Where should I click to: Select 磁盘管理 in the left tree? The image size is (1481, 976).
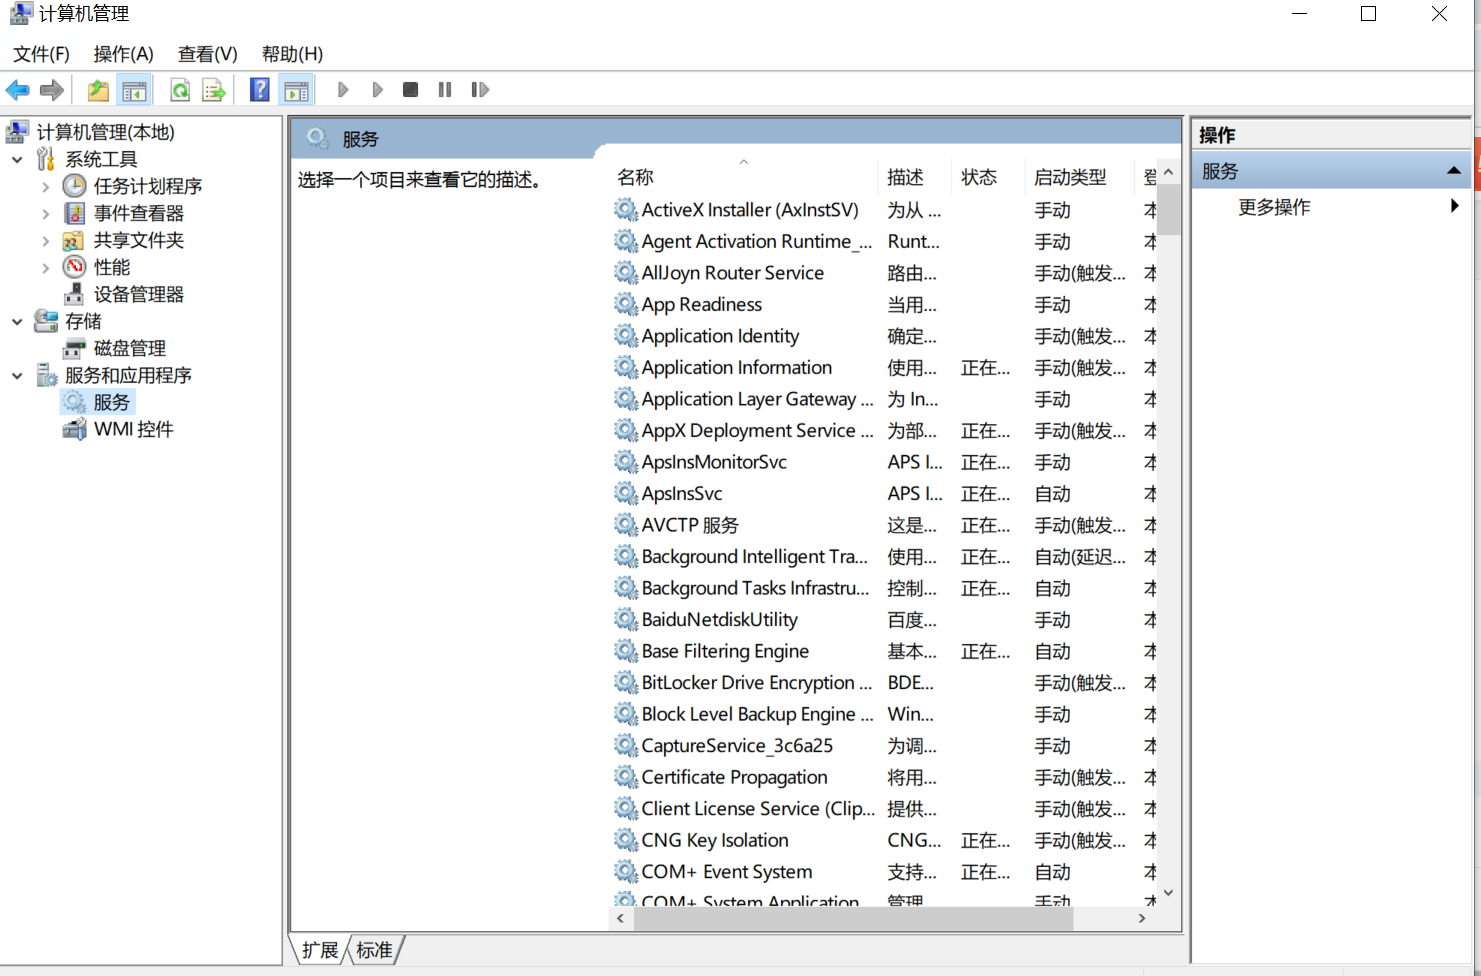(x=129, y=348)
